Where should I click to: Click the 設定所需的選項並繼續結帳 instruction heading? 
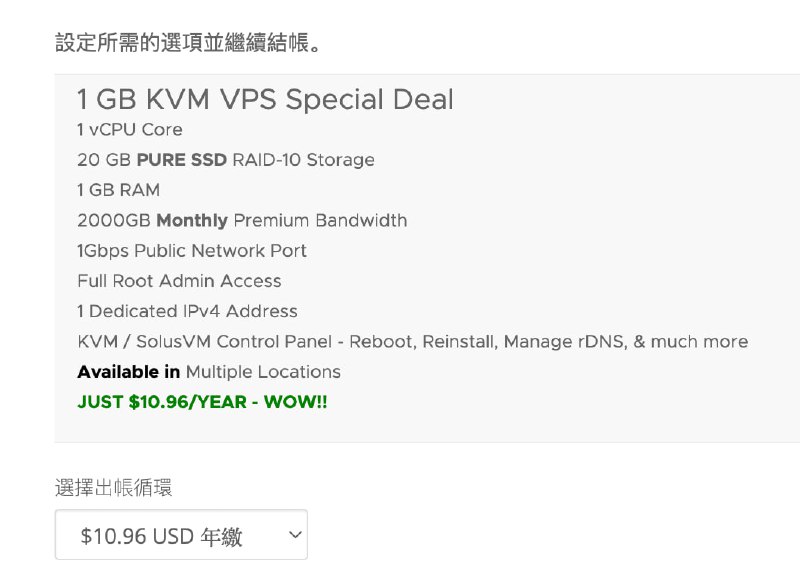[x=188, y=44]
